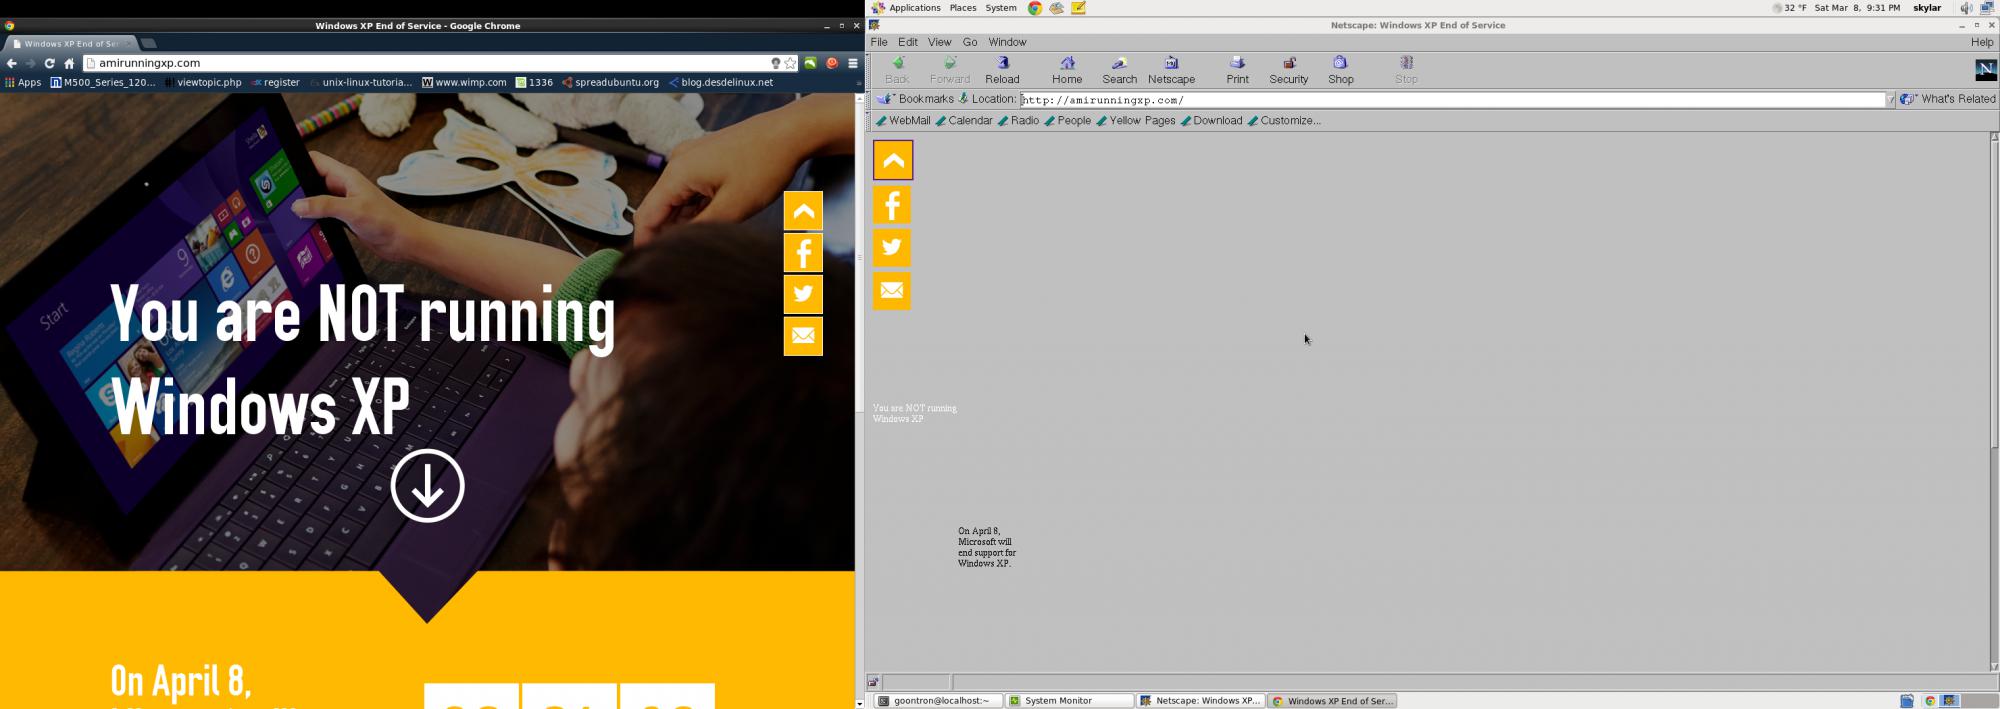Click the red Chrome extension icon
The height and width of the screenshot is (709, 2000).
[831, 63]
